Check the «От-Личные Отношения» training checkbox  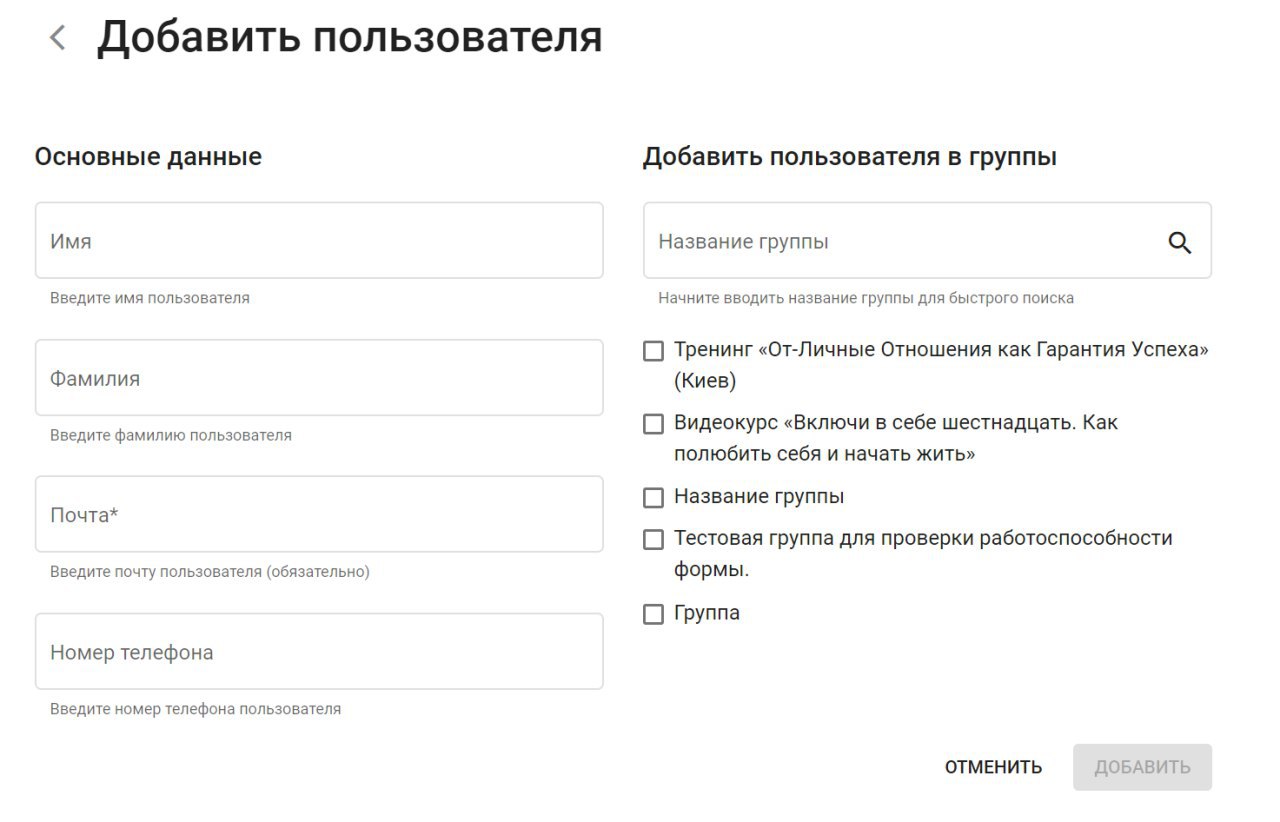click(x=653, y=351)
